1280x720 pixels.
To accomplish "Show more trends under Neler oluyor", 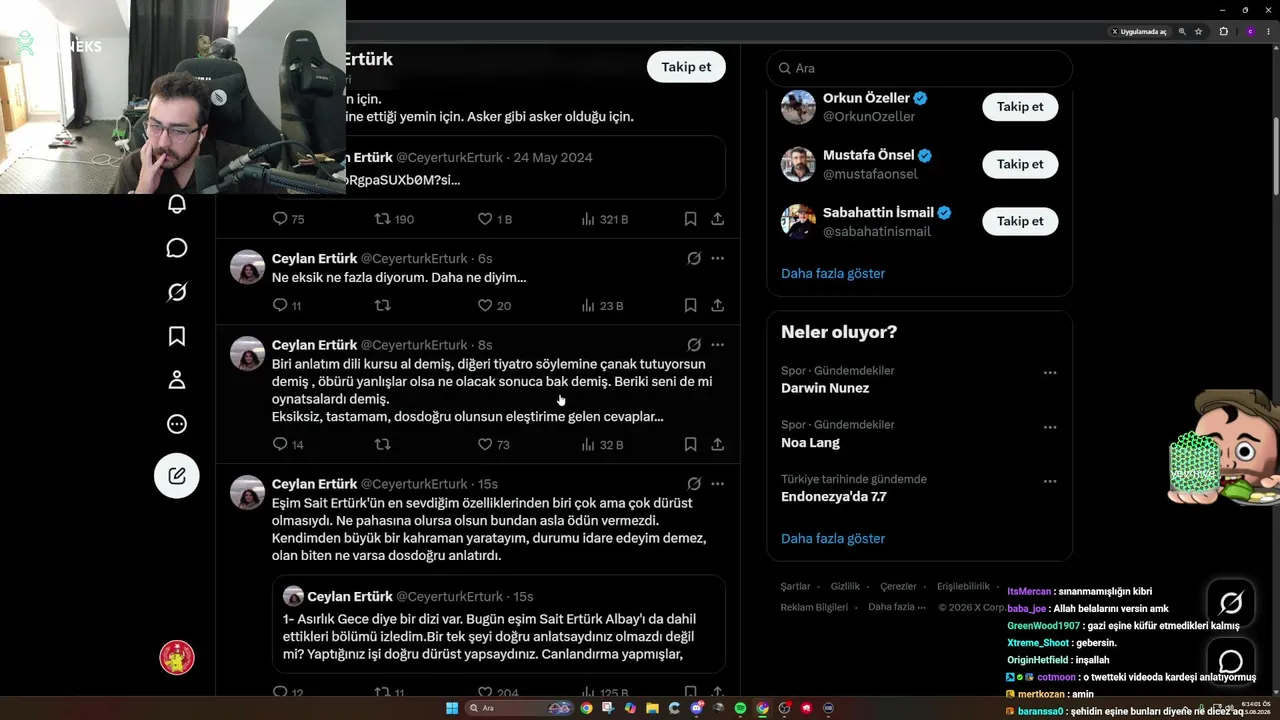I will click(833, 538).
